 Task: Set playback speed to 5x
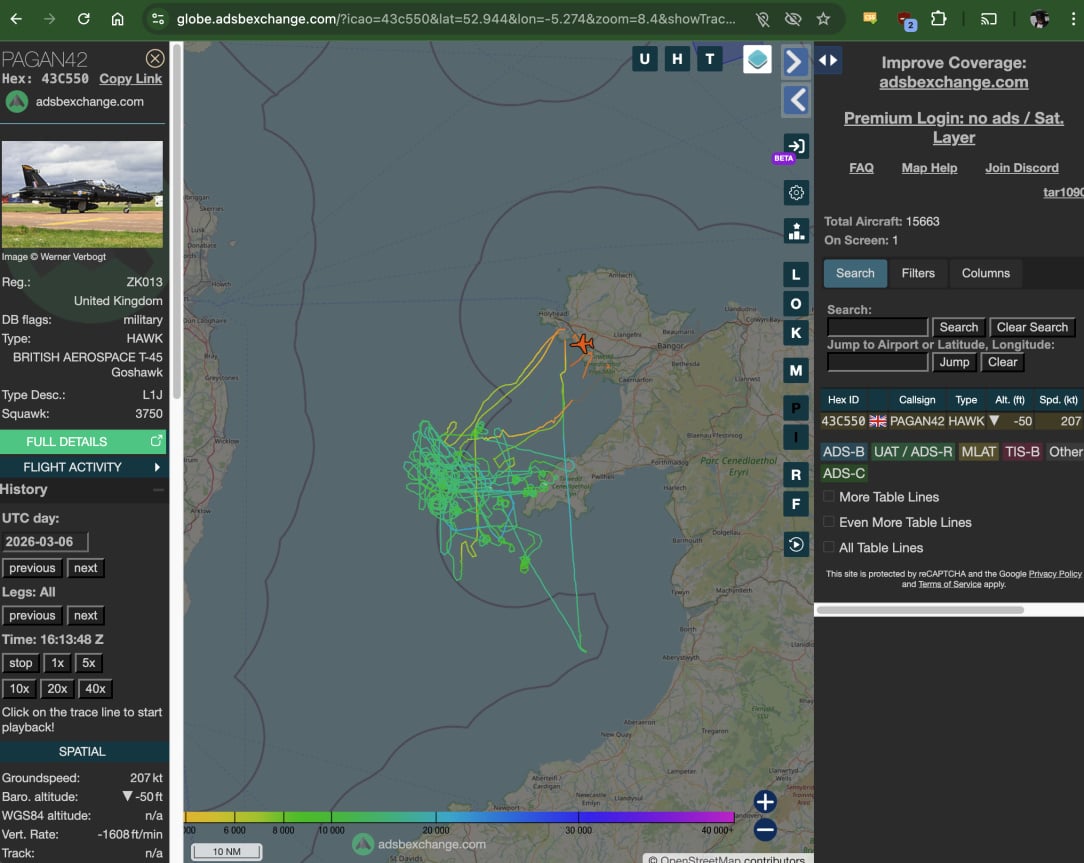coord(88,664)
